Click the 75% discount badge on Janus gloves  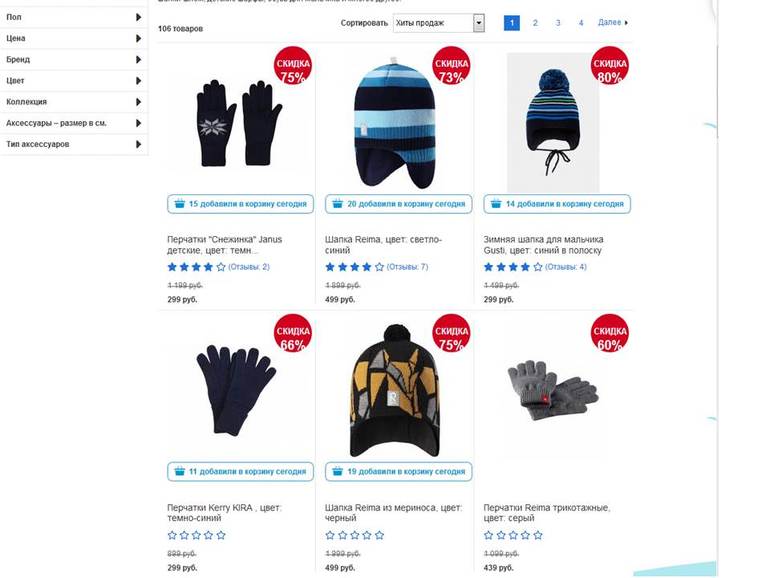tap(293, 65)
